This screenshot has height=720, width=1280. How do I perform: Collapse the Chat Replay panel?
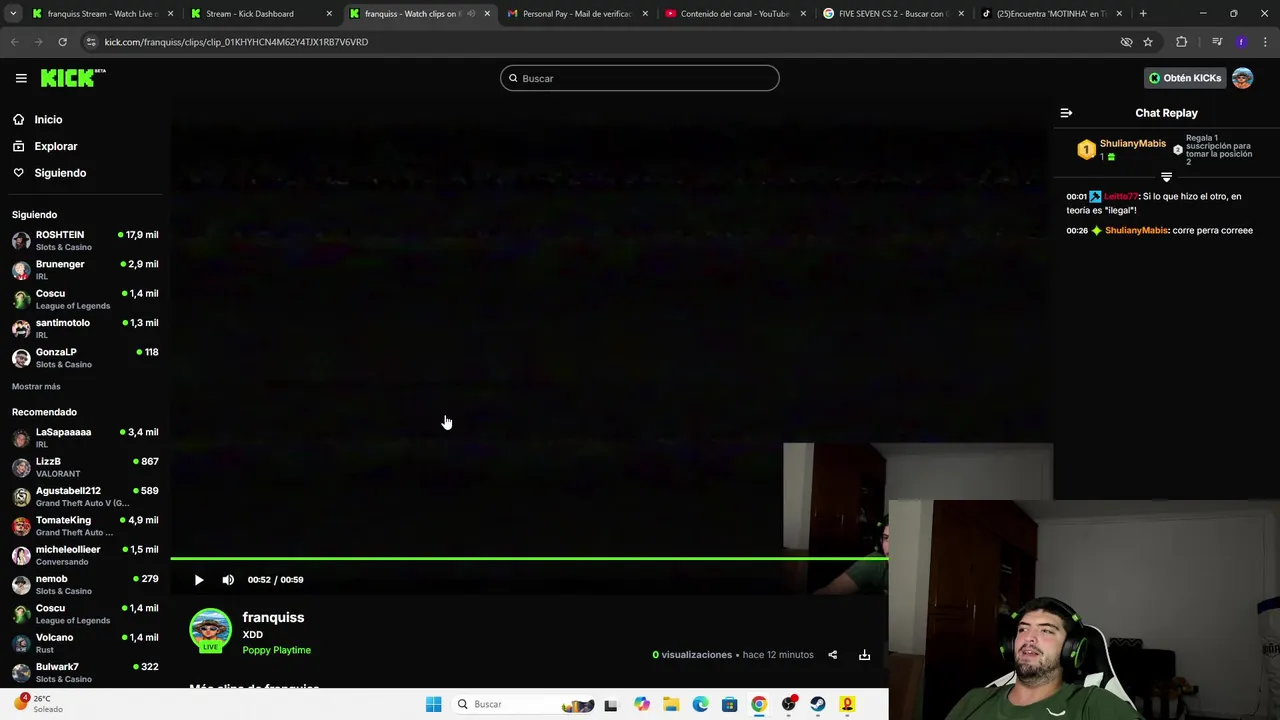[x=1066, y=113]
